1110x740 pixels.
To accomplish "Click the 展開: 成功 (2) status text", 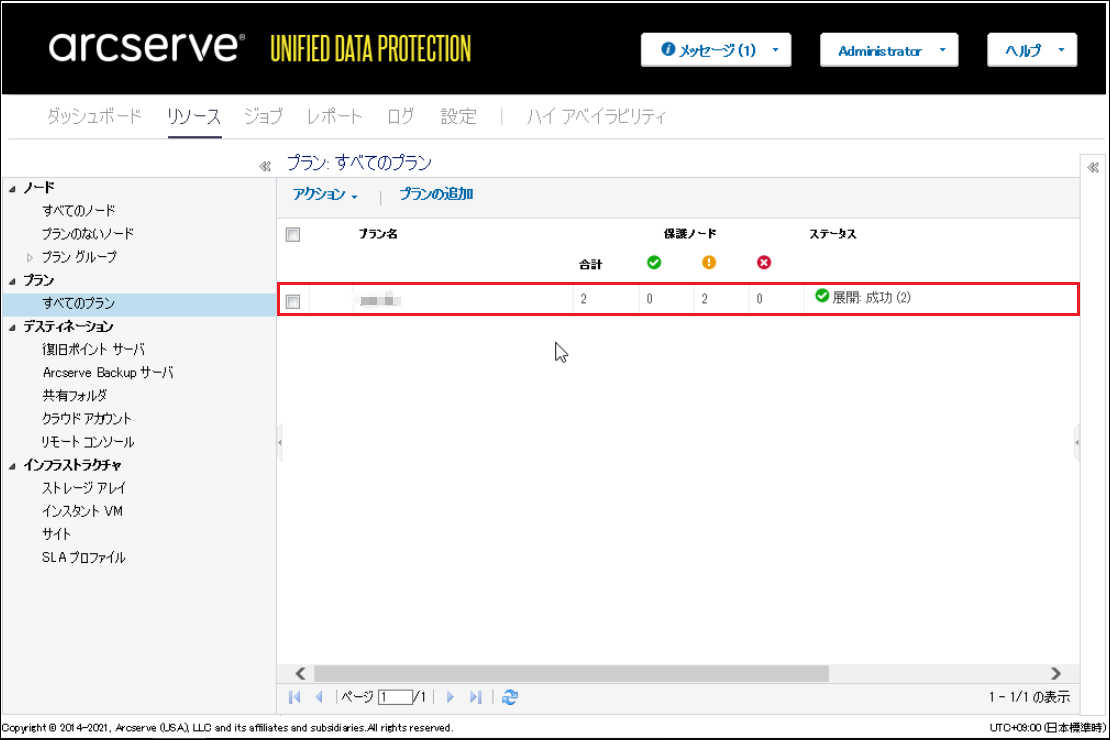I will 871,297.
